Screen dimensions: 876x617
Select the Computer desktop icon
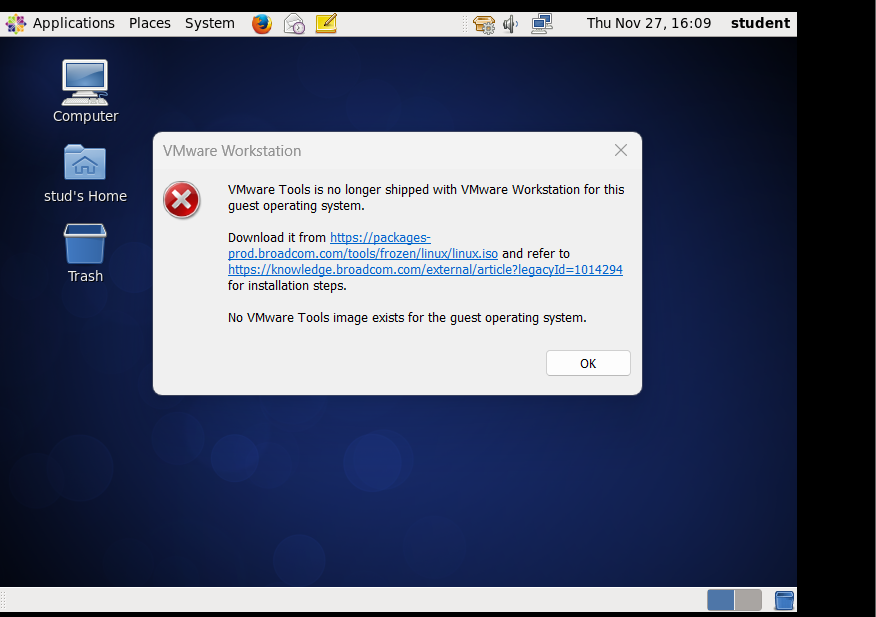[85, 92]
